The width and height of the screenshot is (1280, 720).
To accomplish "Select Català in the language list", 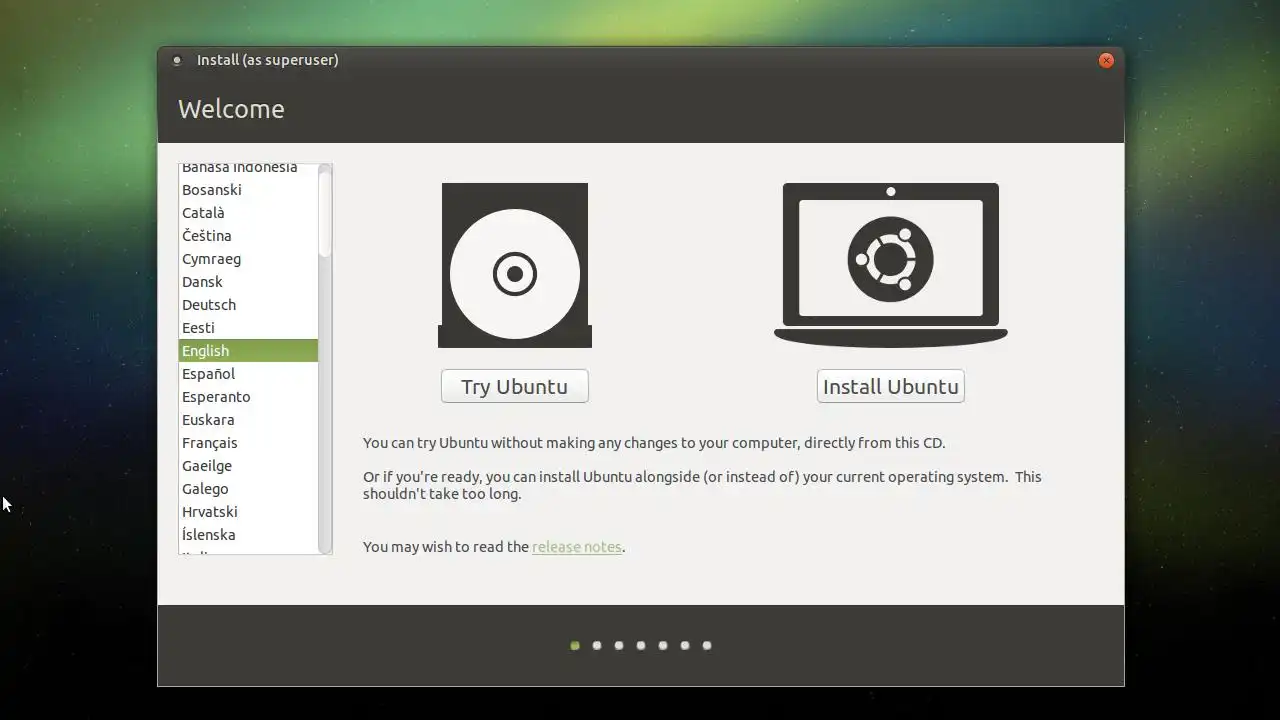I will 248,213.
